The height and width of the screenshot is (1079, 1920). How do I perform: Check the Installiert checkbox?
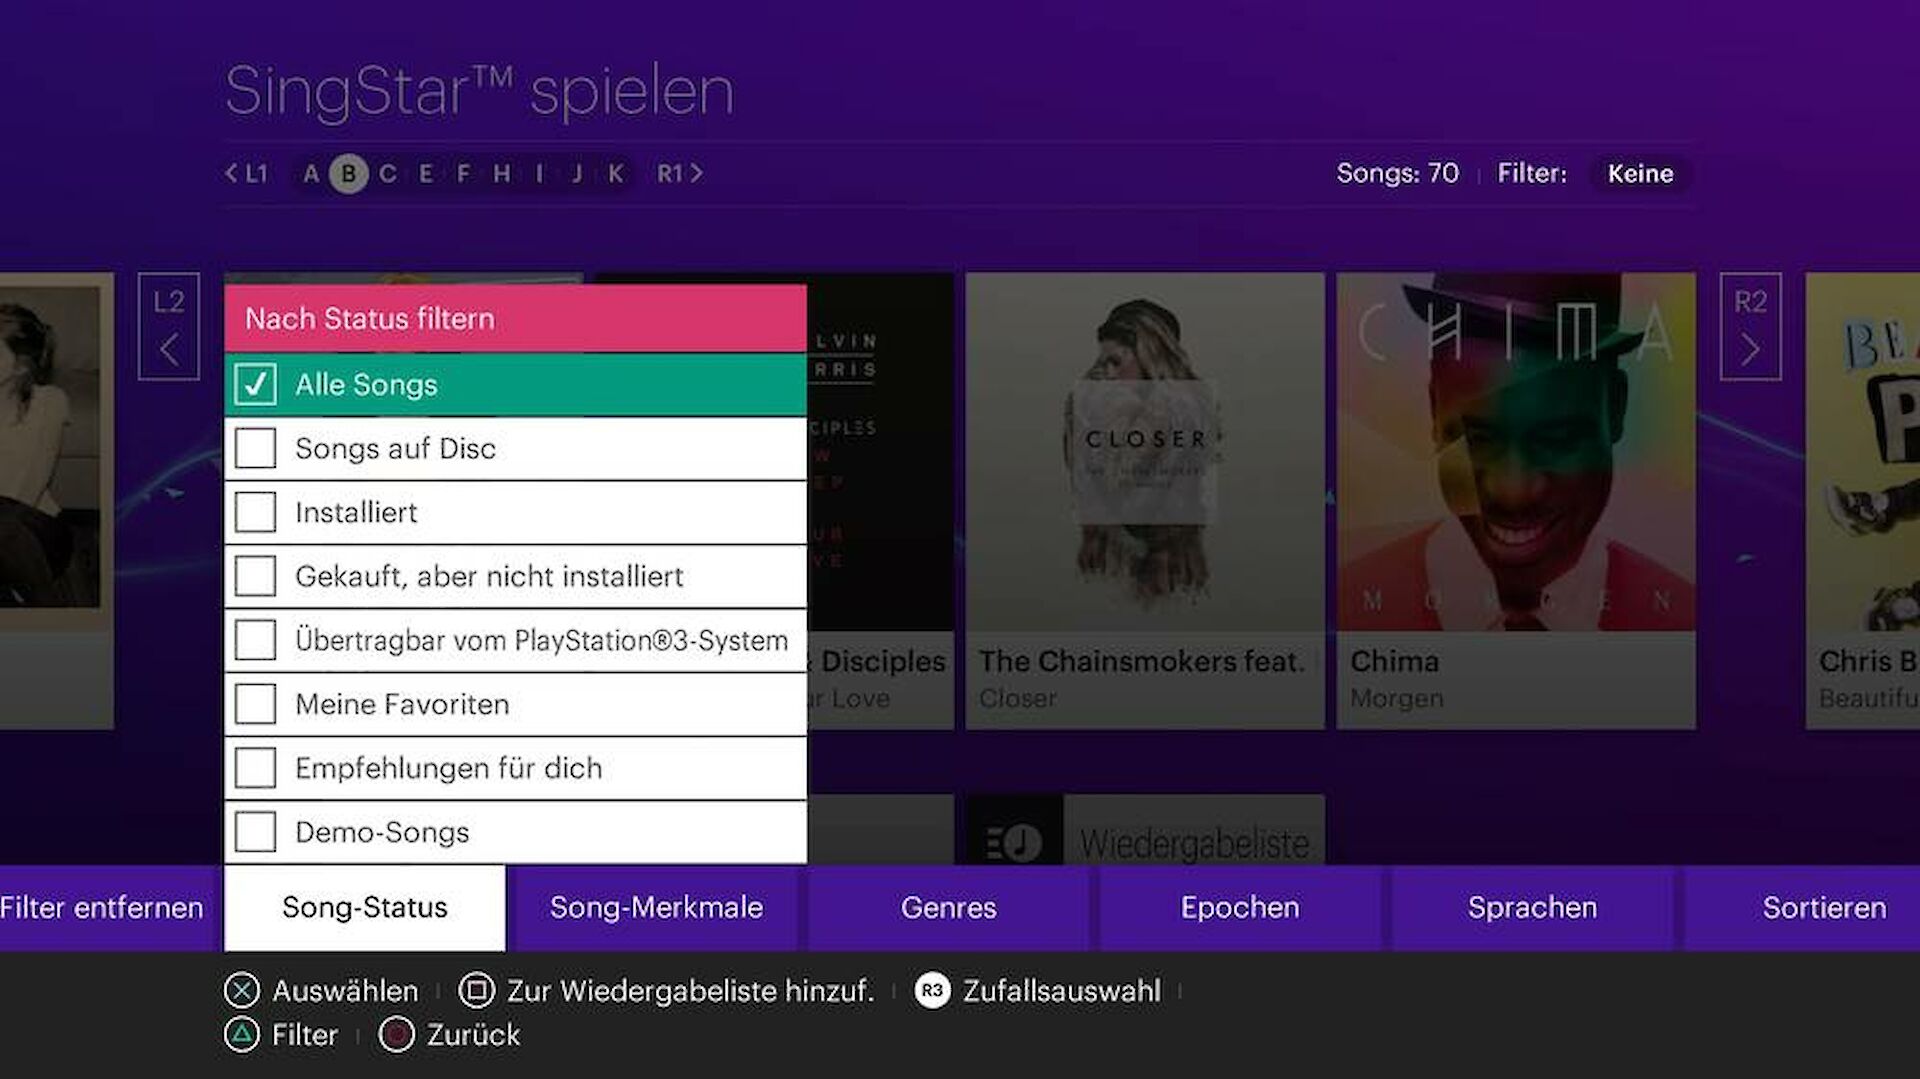(x=256, y=512)
